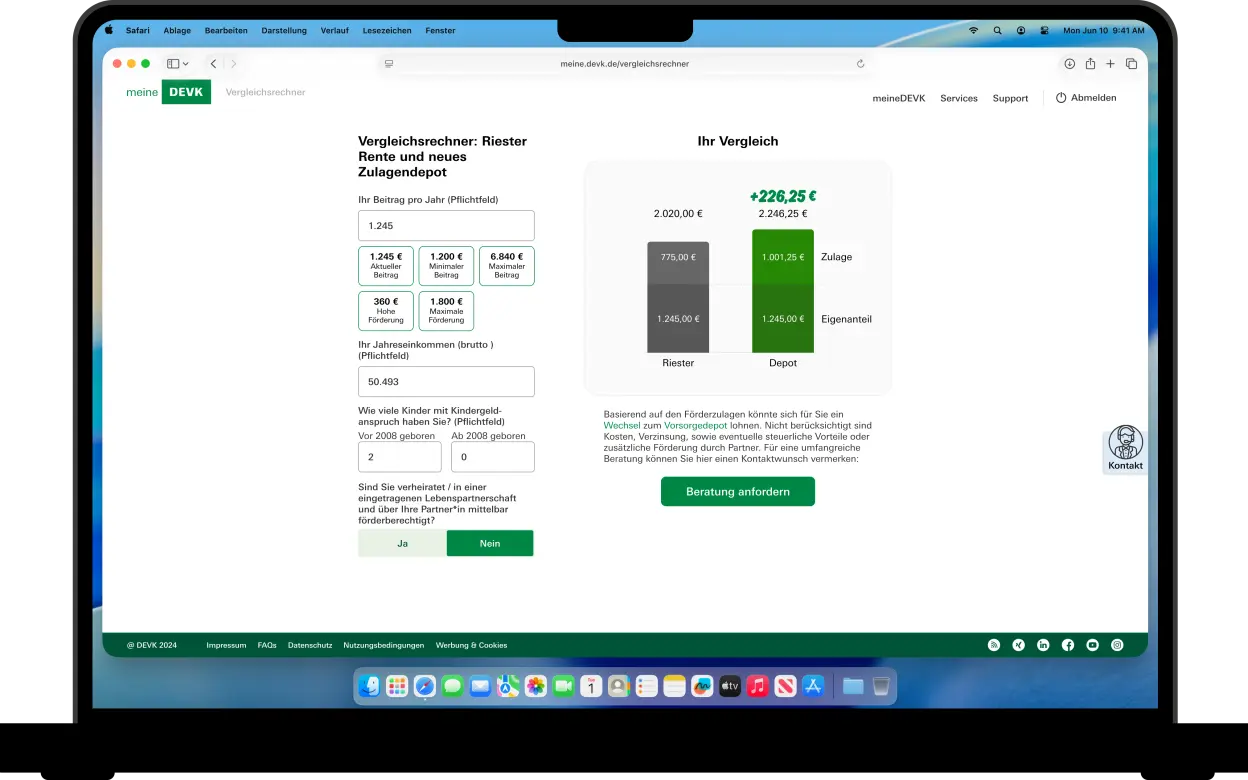Open App Store in the Dock
1248x780 pixels.
pyautogui.click(x=813, y=686)
